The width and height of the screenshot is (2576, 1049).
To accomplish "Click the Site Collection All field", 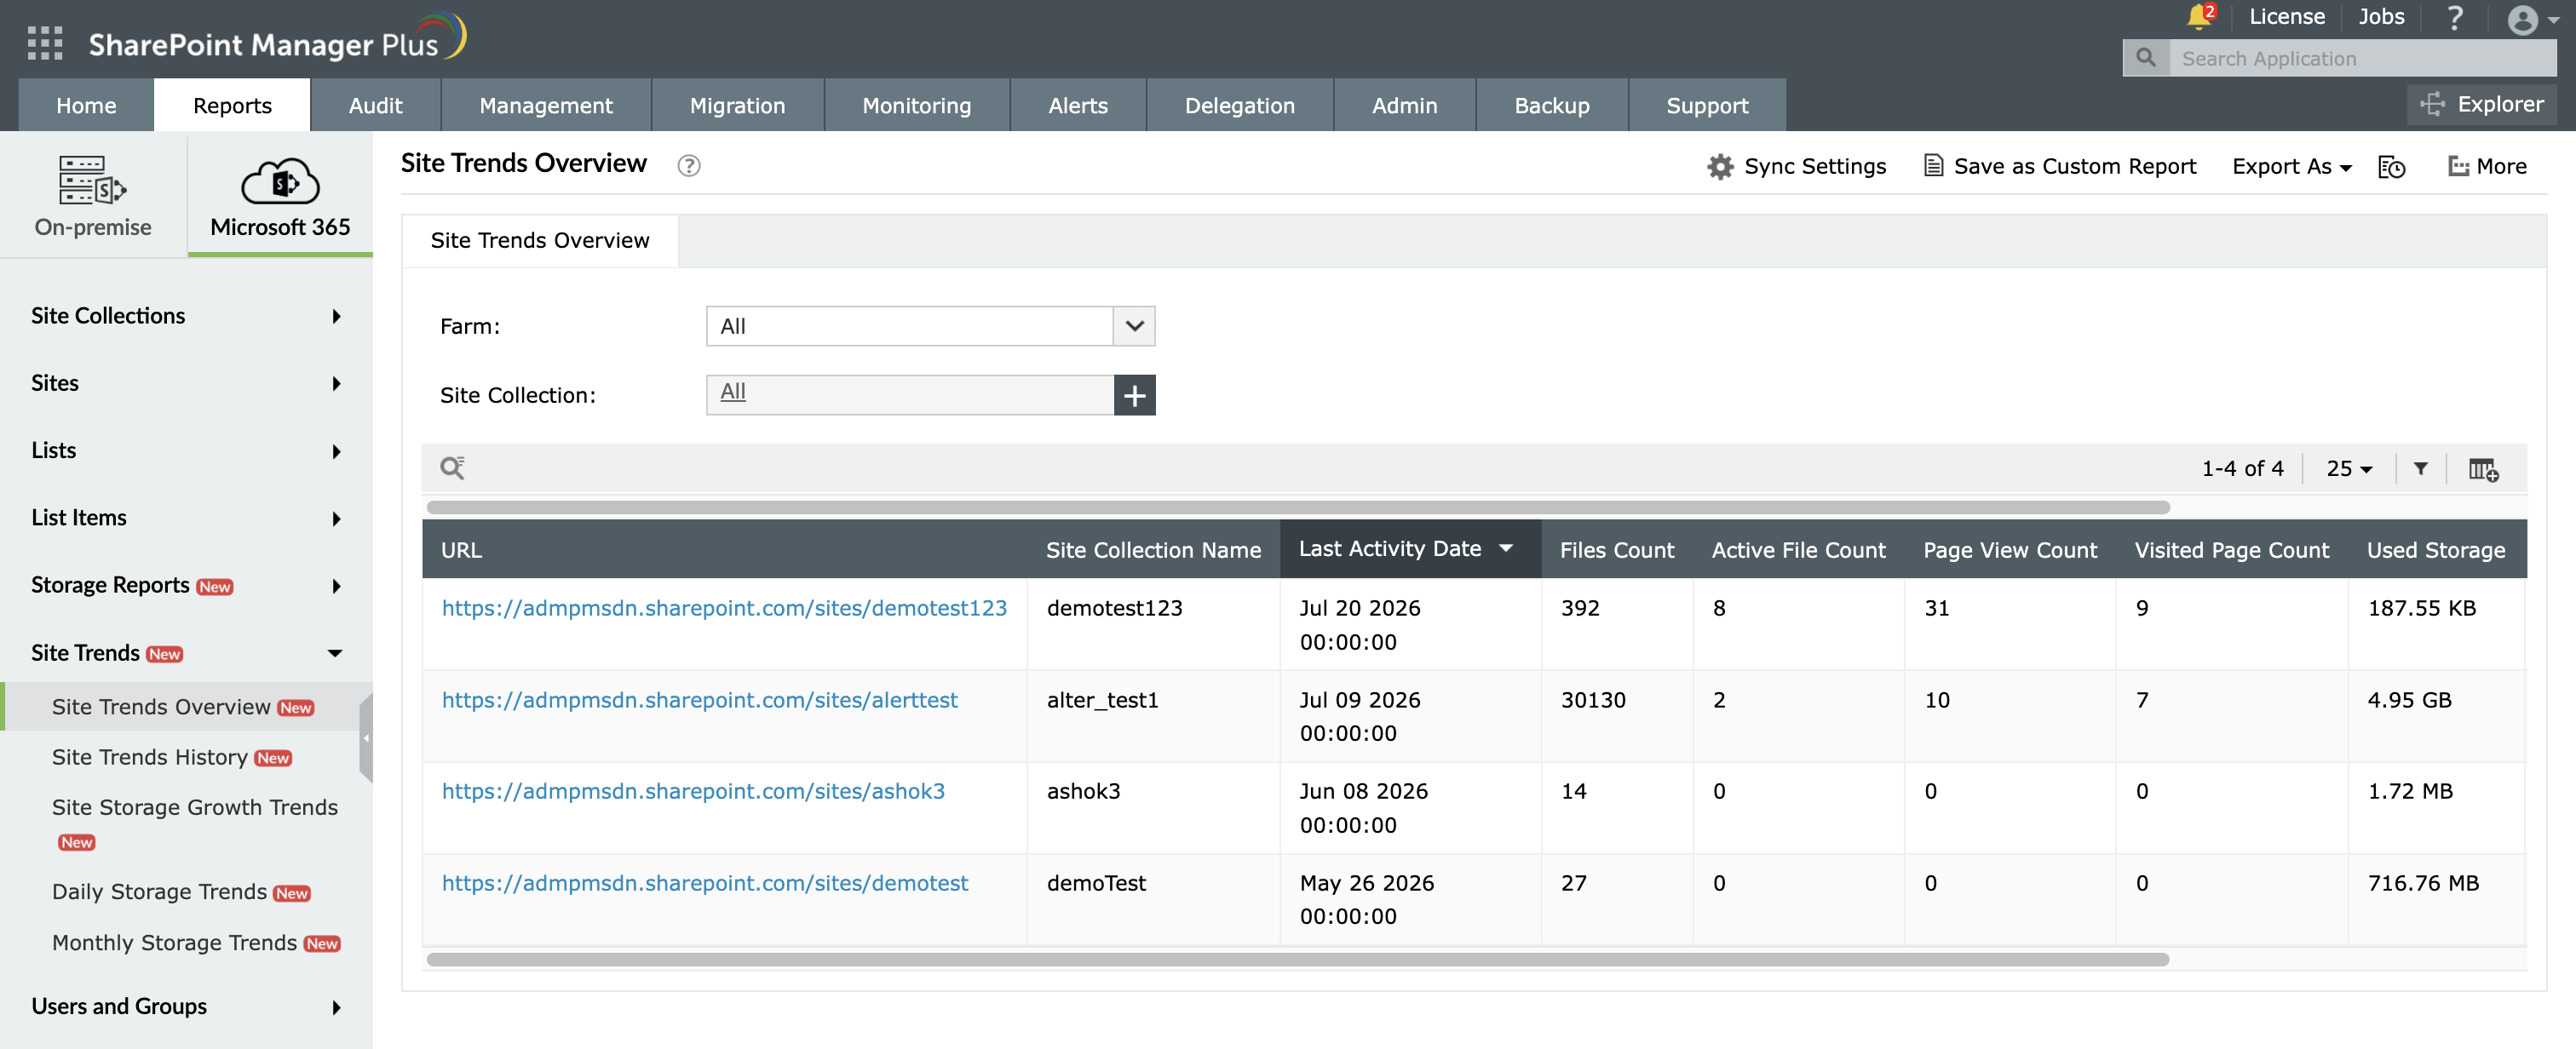I will coord(909,395).
